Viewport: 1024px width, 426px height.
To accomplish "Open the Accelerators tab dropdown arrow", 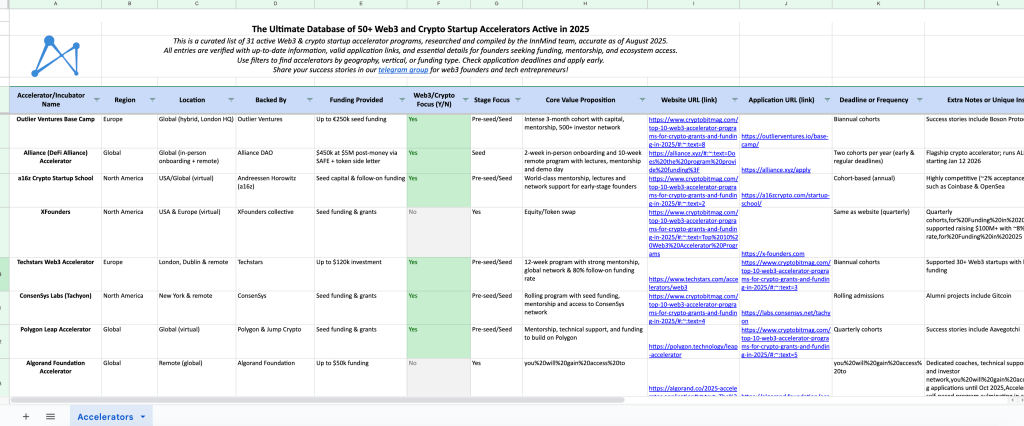I will pyautogui.click(x=143, y=417).
